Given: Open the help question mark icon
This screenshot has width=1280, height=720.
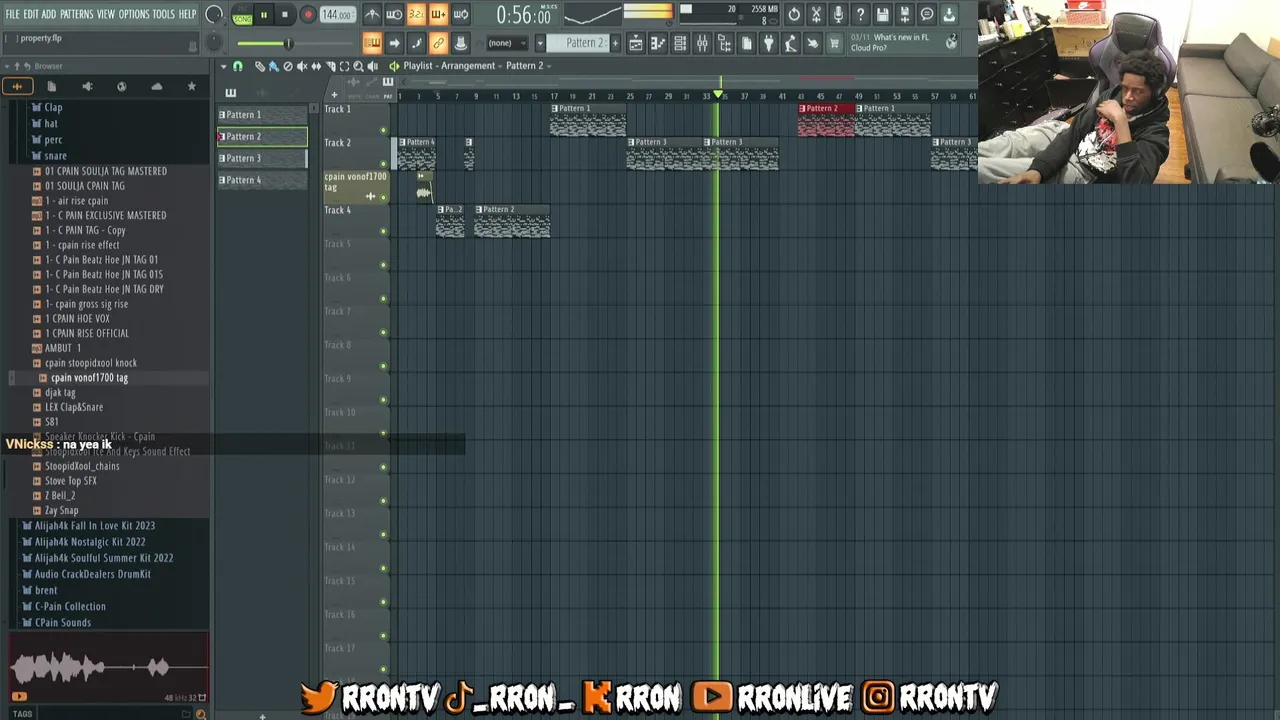Looking at the screenshot, I should pos(860,14).
